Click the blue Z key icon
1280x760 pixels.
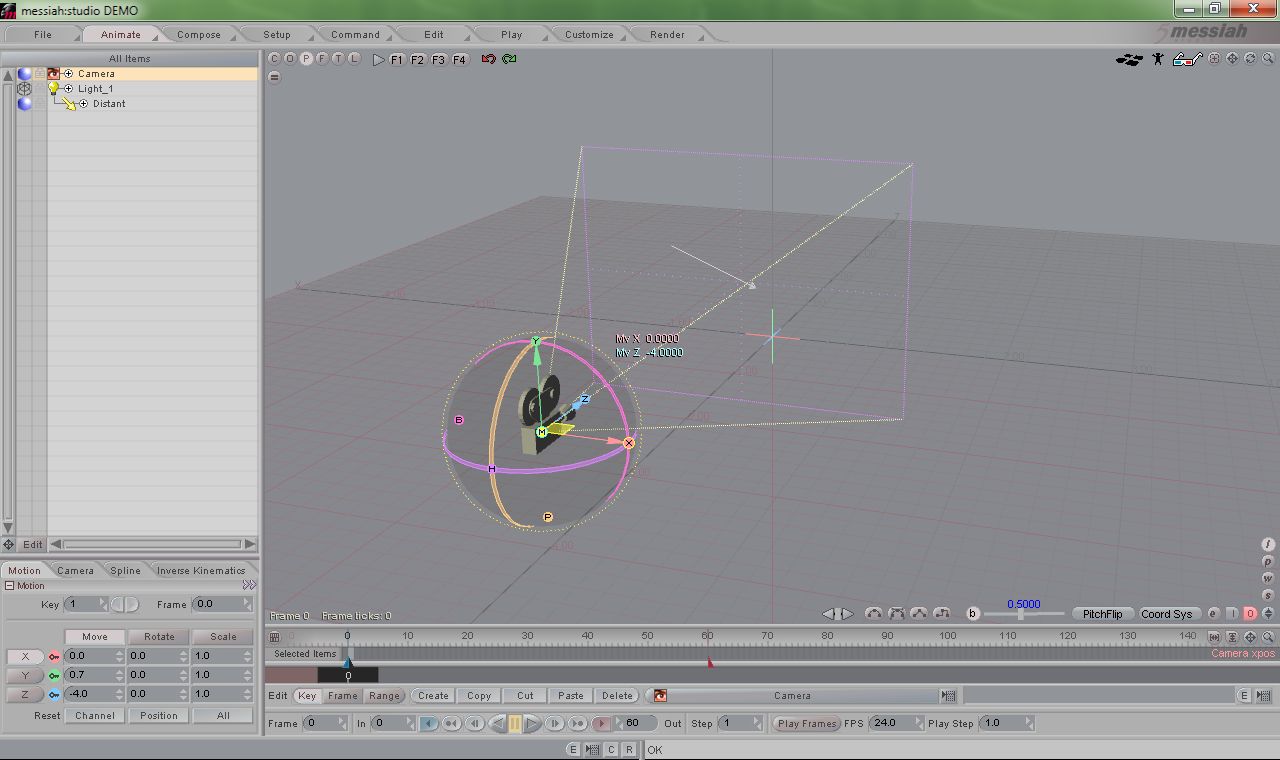pyautogui.click(x=54, y=695)
